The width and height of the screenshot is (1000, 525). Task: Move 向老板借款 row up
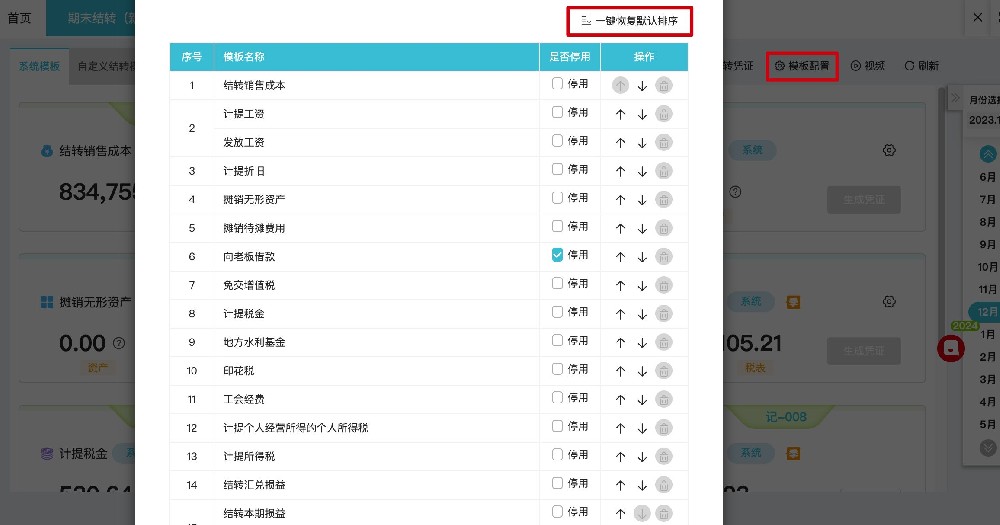pos(621,256)
